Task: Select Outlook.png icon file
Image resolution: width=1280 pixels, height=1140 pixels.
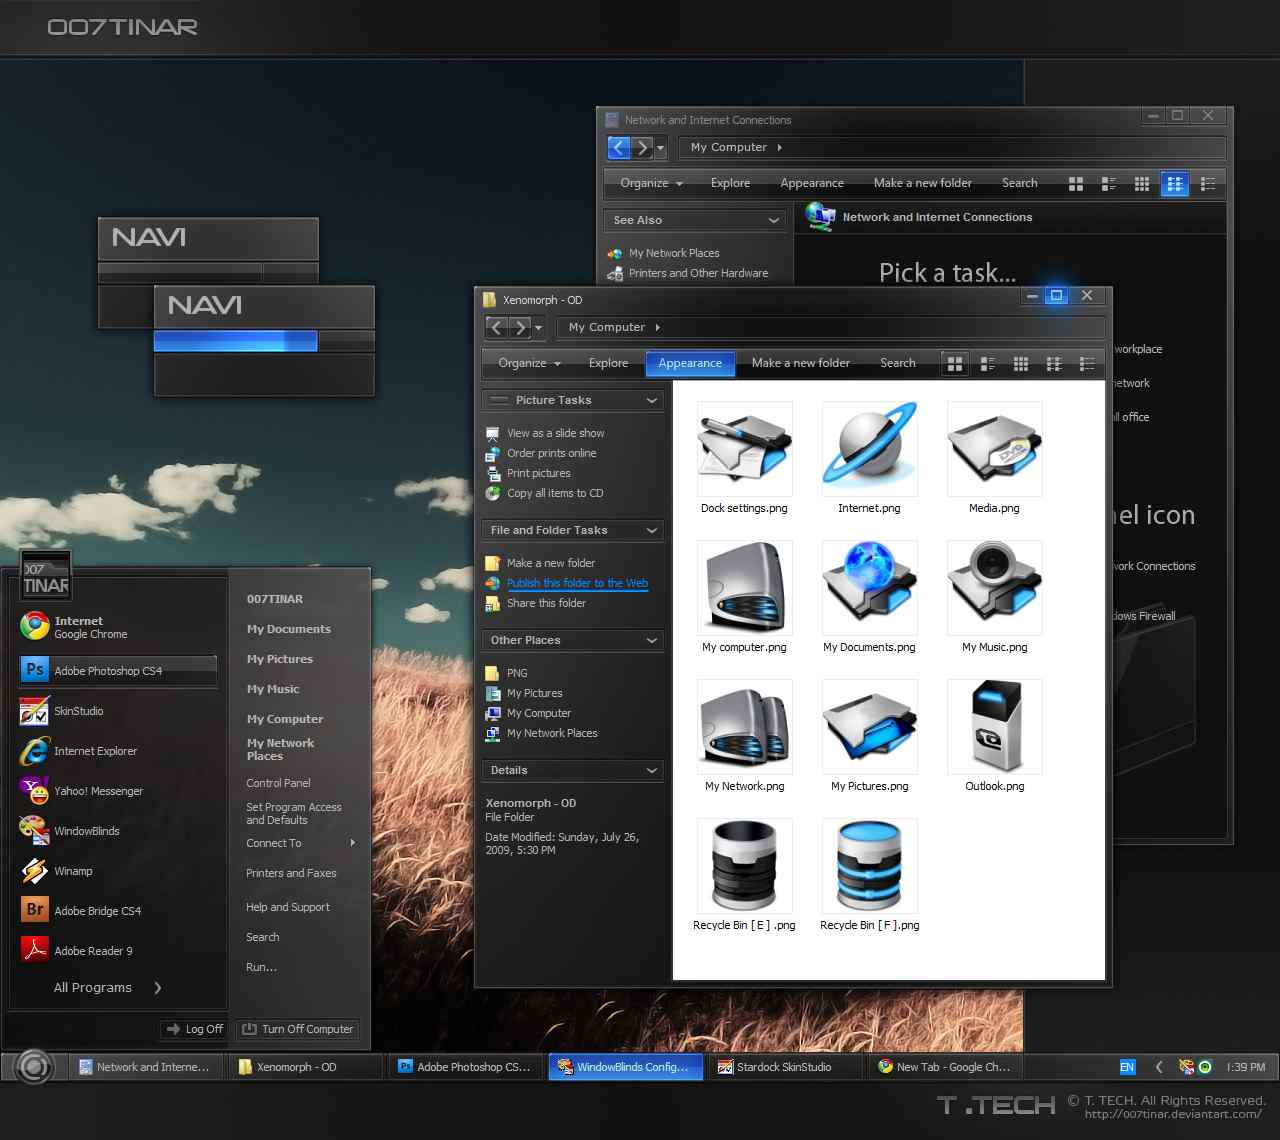Action: coord(994,727)
